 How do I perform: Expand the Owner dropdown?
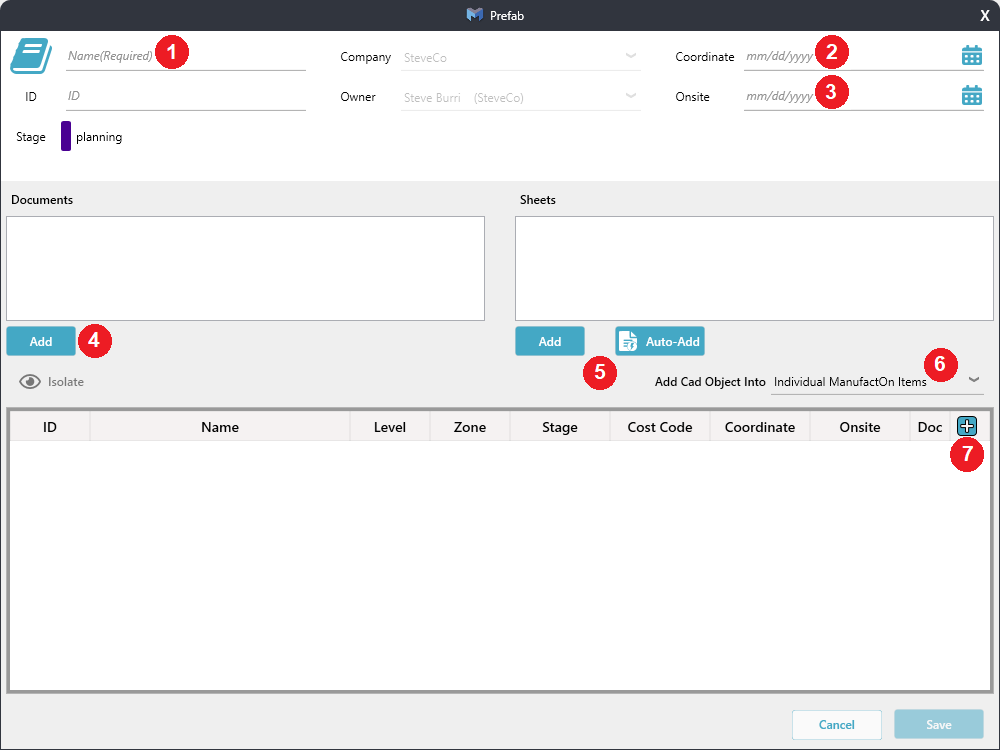pos(631,96)
